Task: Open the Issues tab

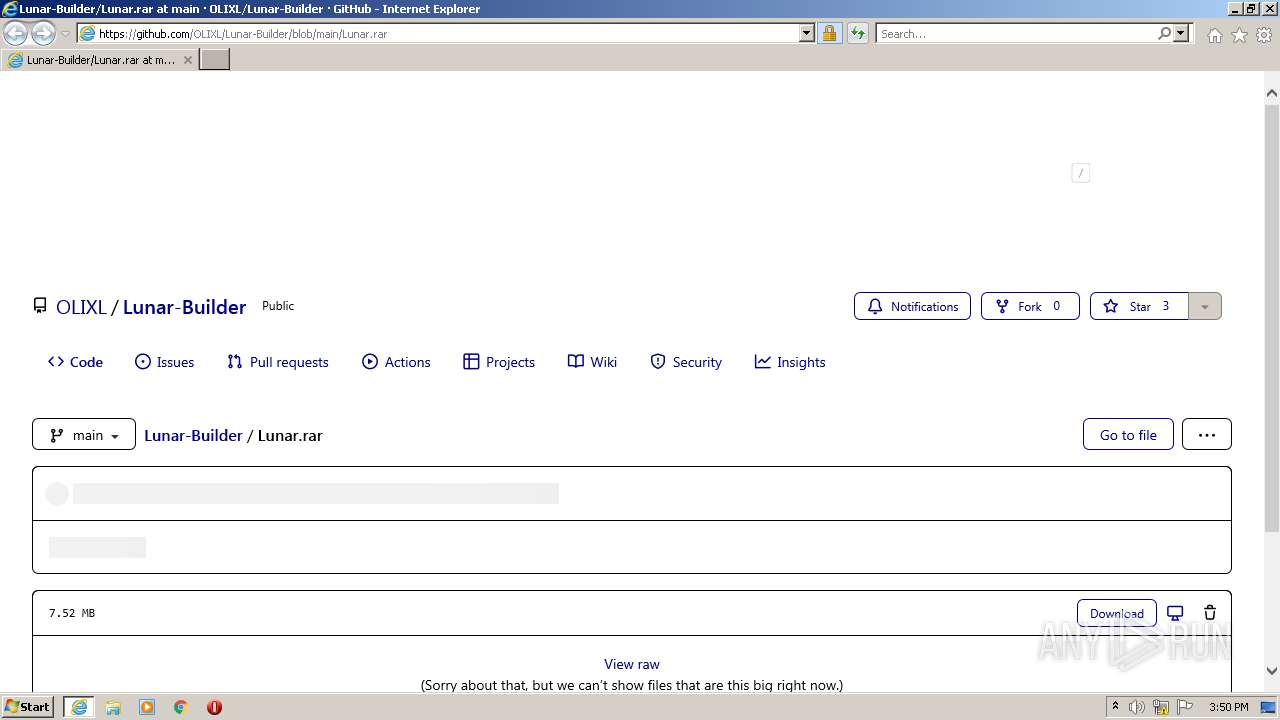Action: (x=165, y=362)
